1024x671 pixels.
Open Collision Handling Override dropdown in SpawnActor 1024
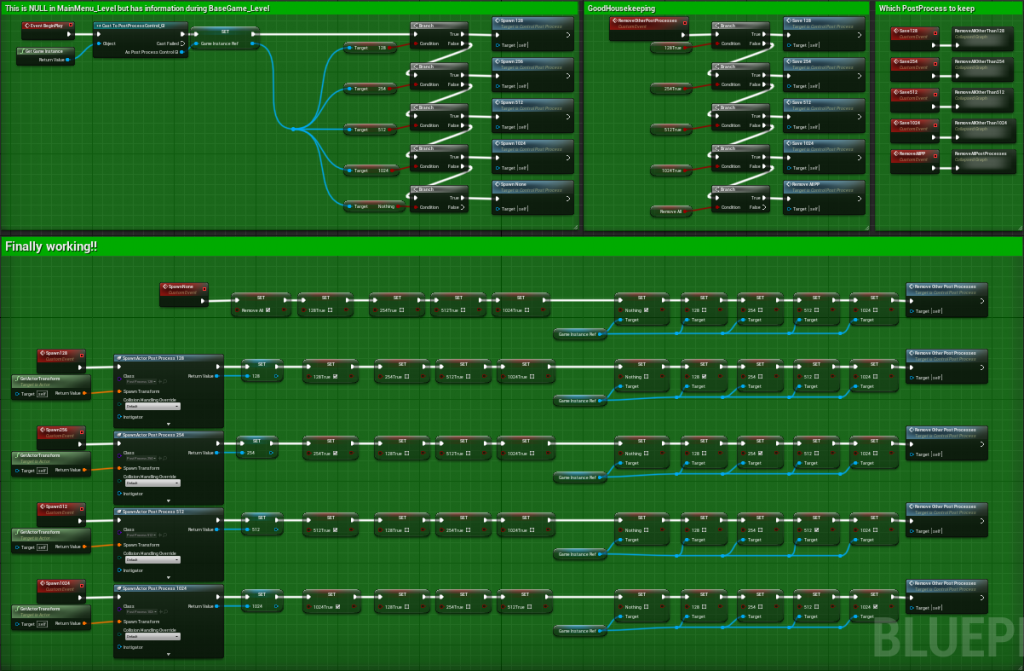point(152,636)
